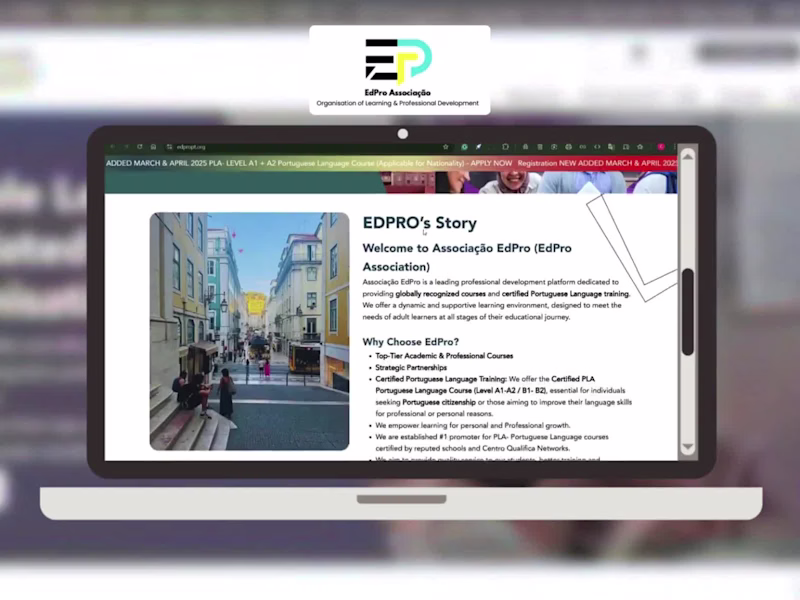This screenshot has height=600, width=800.
Task: Click the blue cursor-shaped extension icon
Action: point(478,146)
